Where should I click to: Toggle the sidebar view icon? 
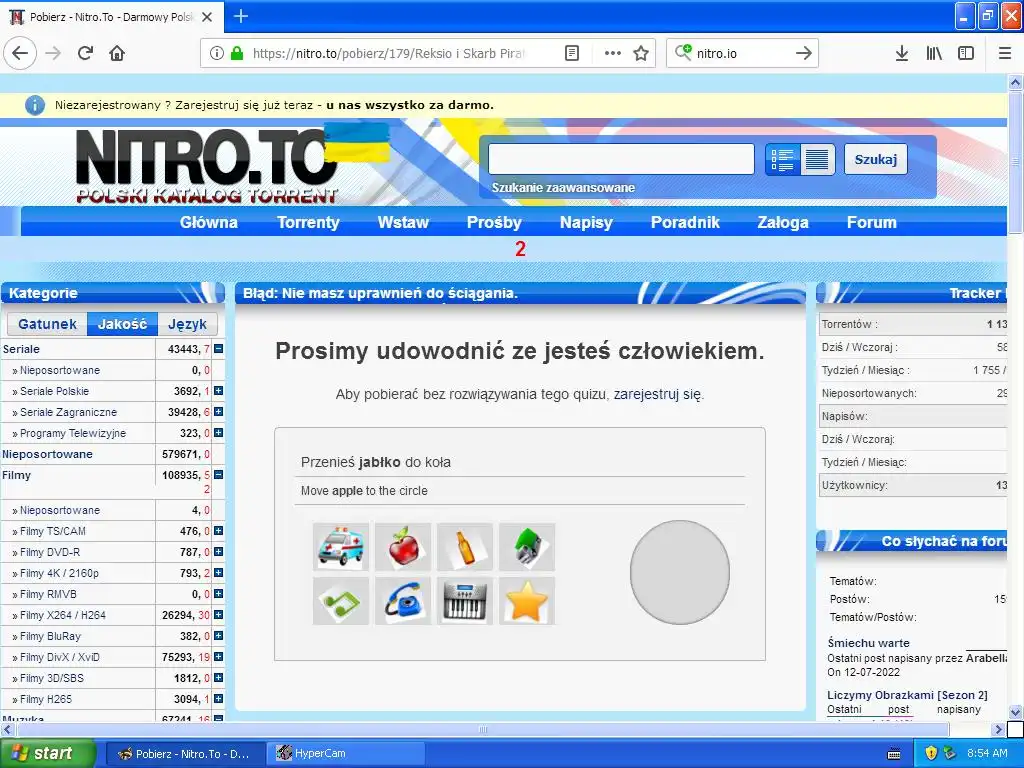click(966, 53)
